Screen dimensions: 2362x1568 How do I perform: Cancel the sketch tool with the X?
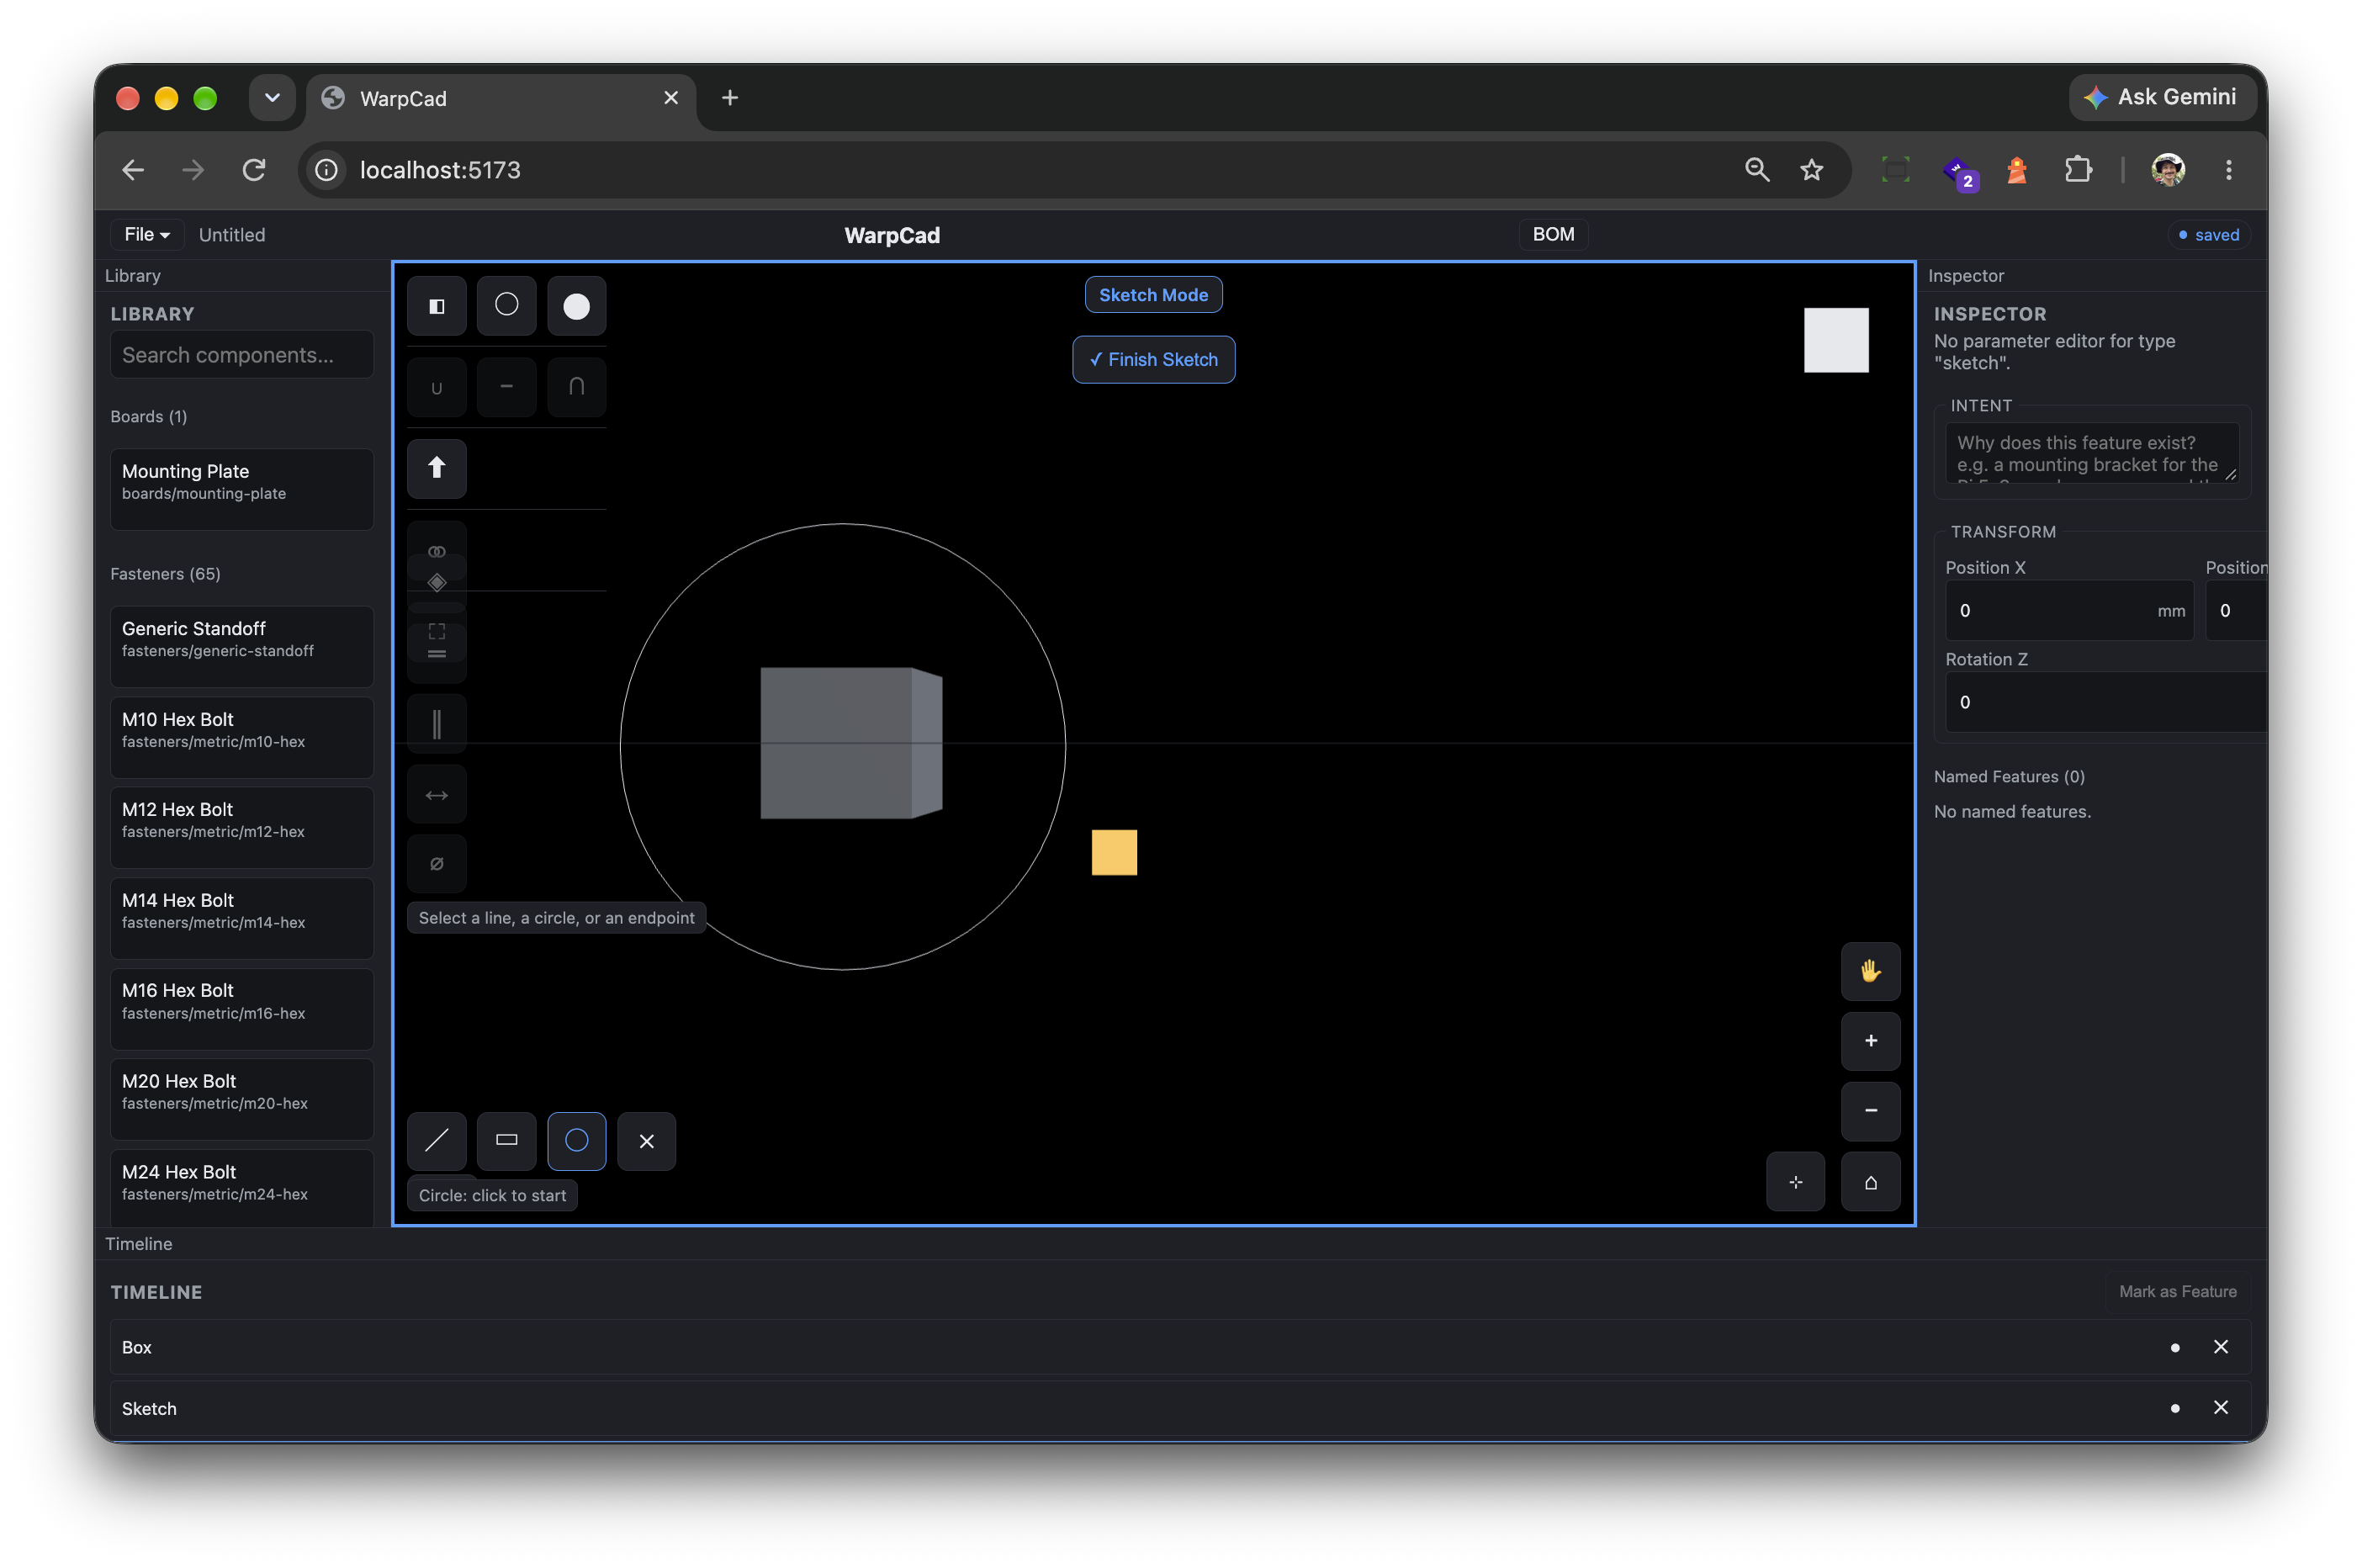pyautogui.click(x=646, y=1141)
